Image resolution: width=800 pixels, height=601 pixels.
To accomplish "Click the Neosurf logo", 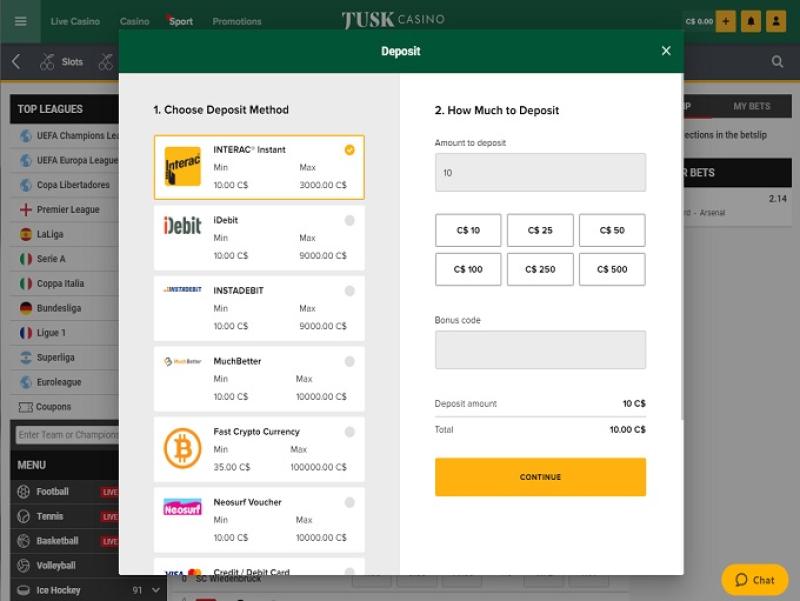I will tap(182, 507).
